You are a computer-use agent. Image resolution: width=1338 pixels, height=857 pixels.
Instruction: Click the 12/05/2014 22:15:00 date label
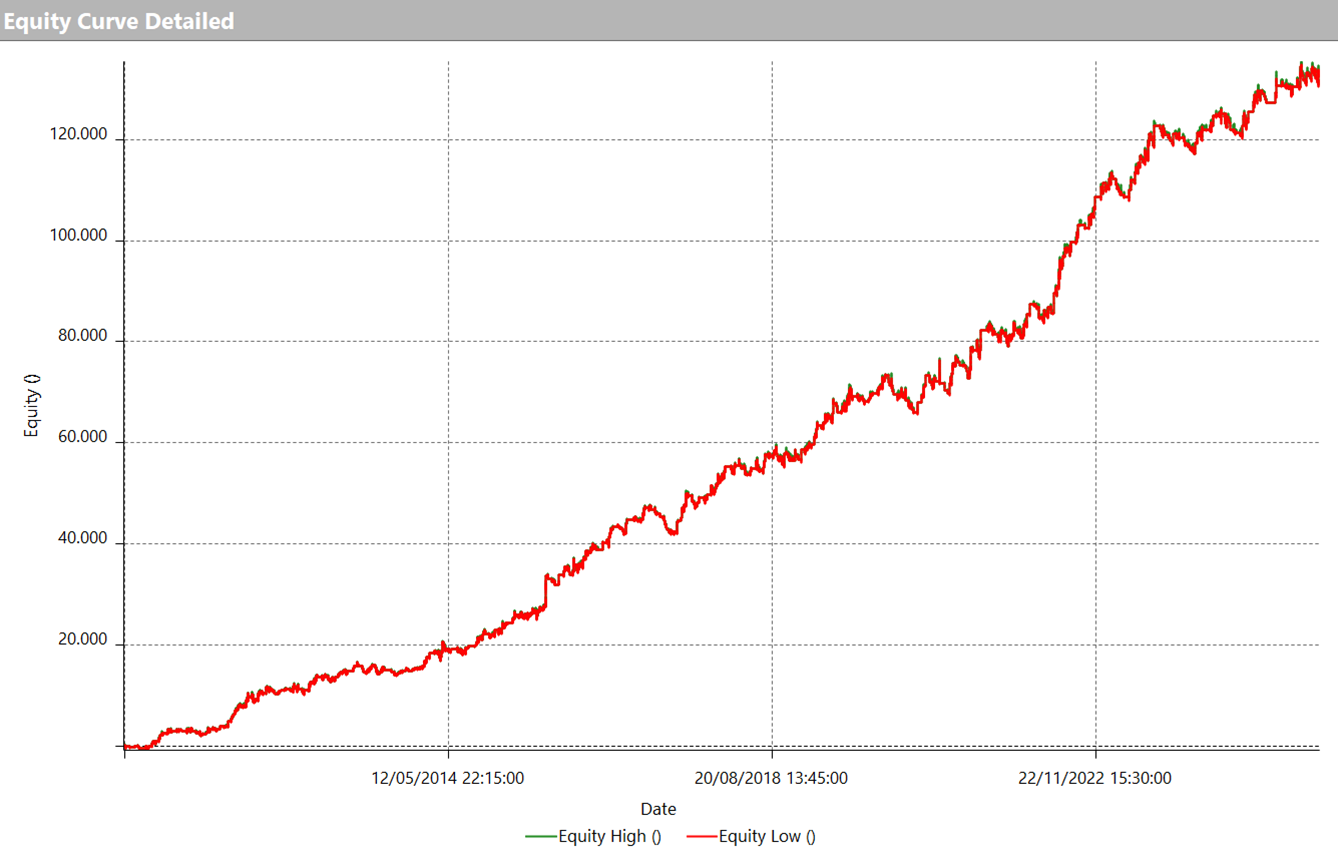tap(448, 778)
